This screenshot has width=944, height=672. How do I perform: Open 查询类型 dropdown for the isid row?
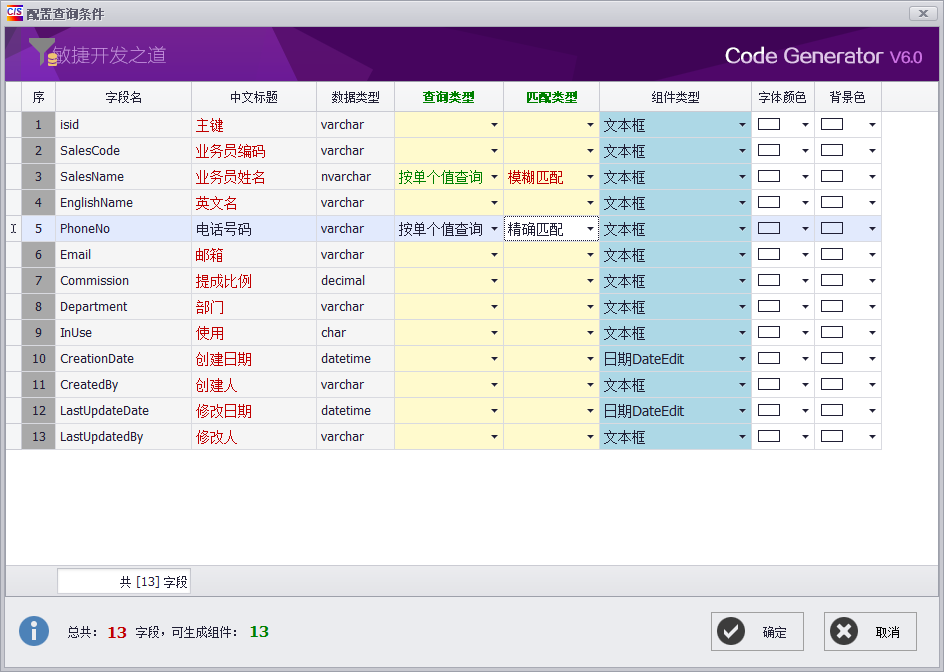(494, 125)
